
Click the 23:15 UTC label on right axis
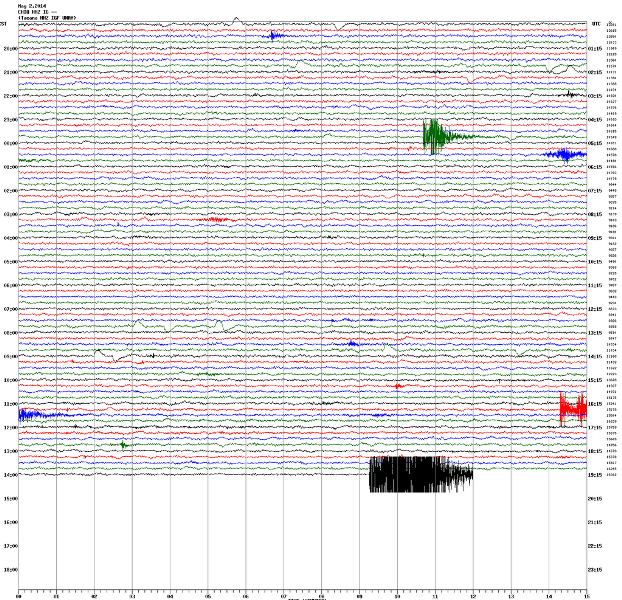(594, 570)
